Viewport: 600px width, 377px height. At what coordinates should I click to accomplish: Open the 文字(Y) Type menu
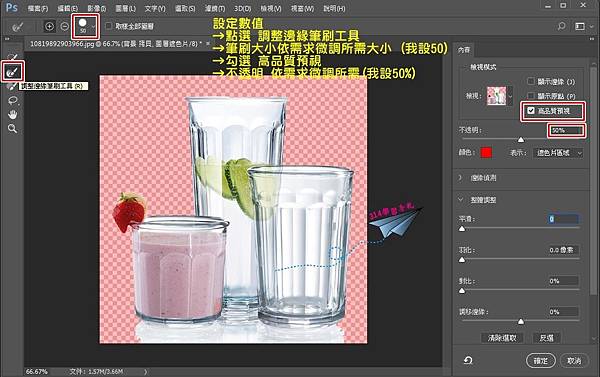pyautogui.click(x=155, y=8)
